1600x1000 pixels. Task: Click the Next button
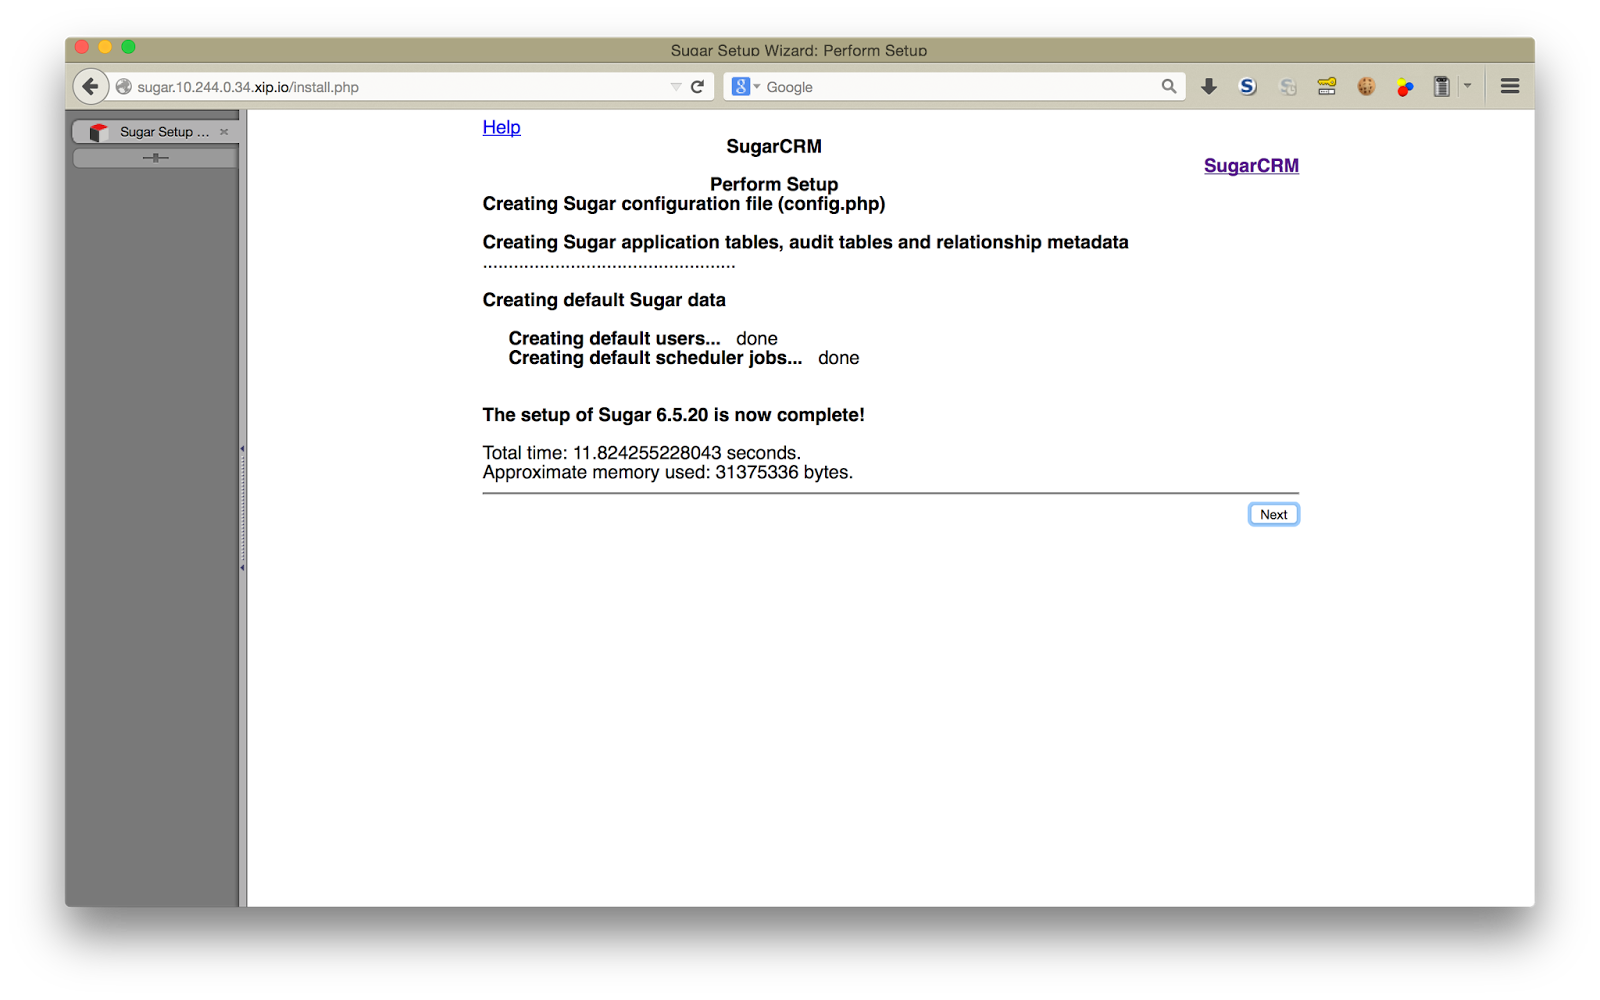[1273, 514]
